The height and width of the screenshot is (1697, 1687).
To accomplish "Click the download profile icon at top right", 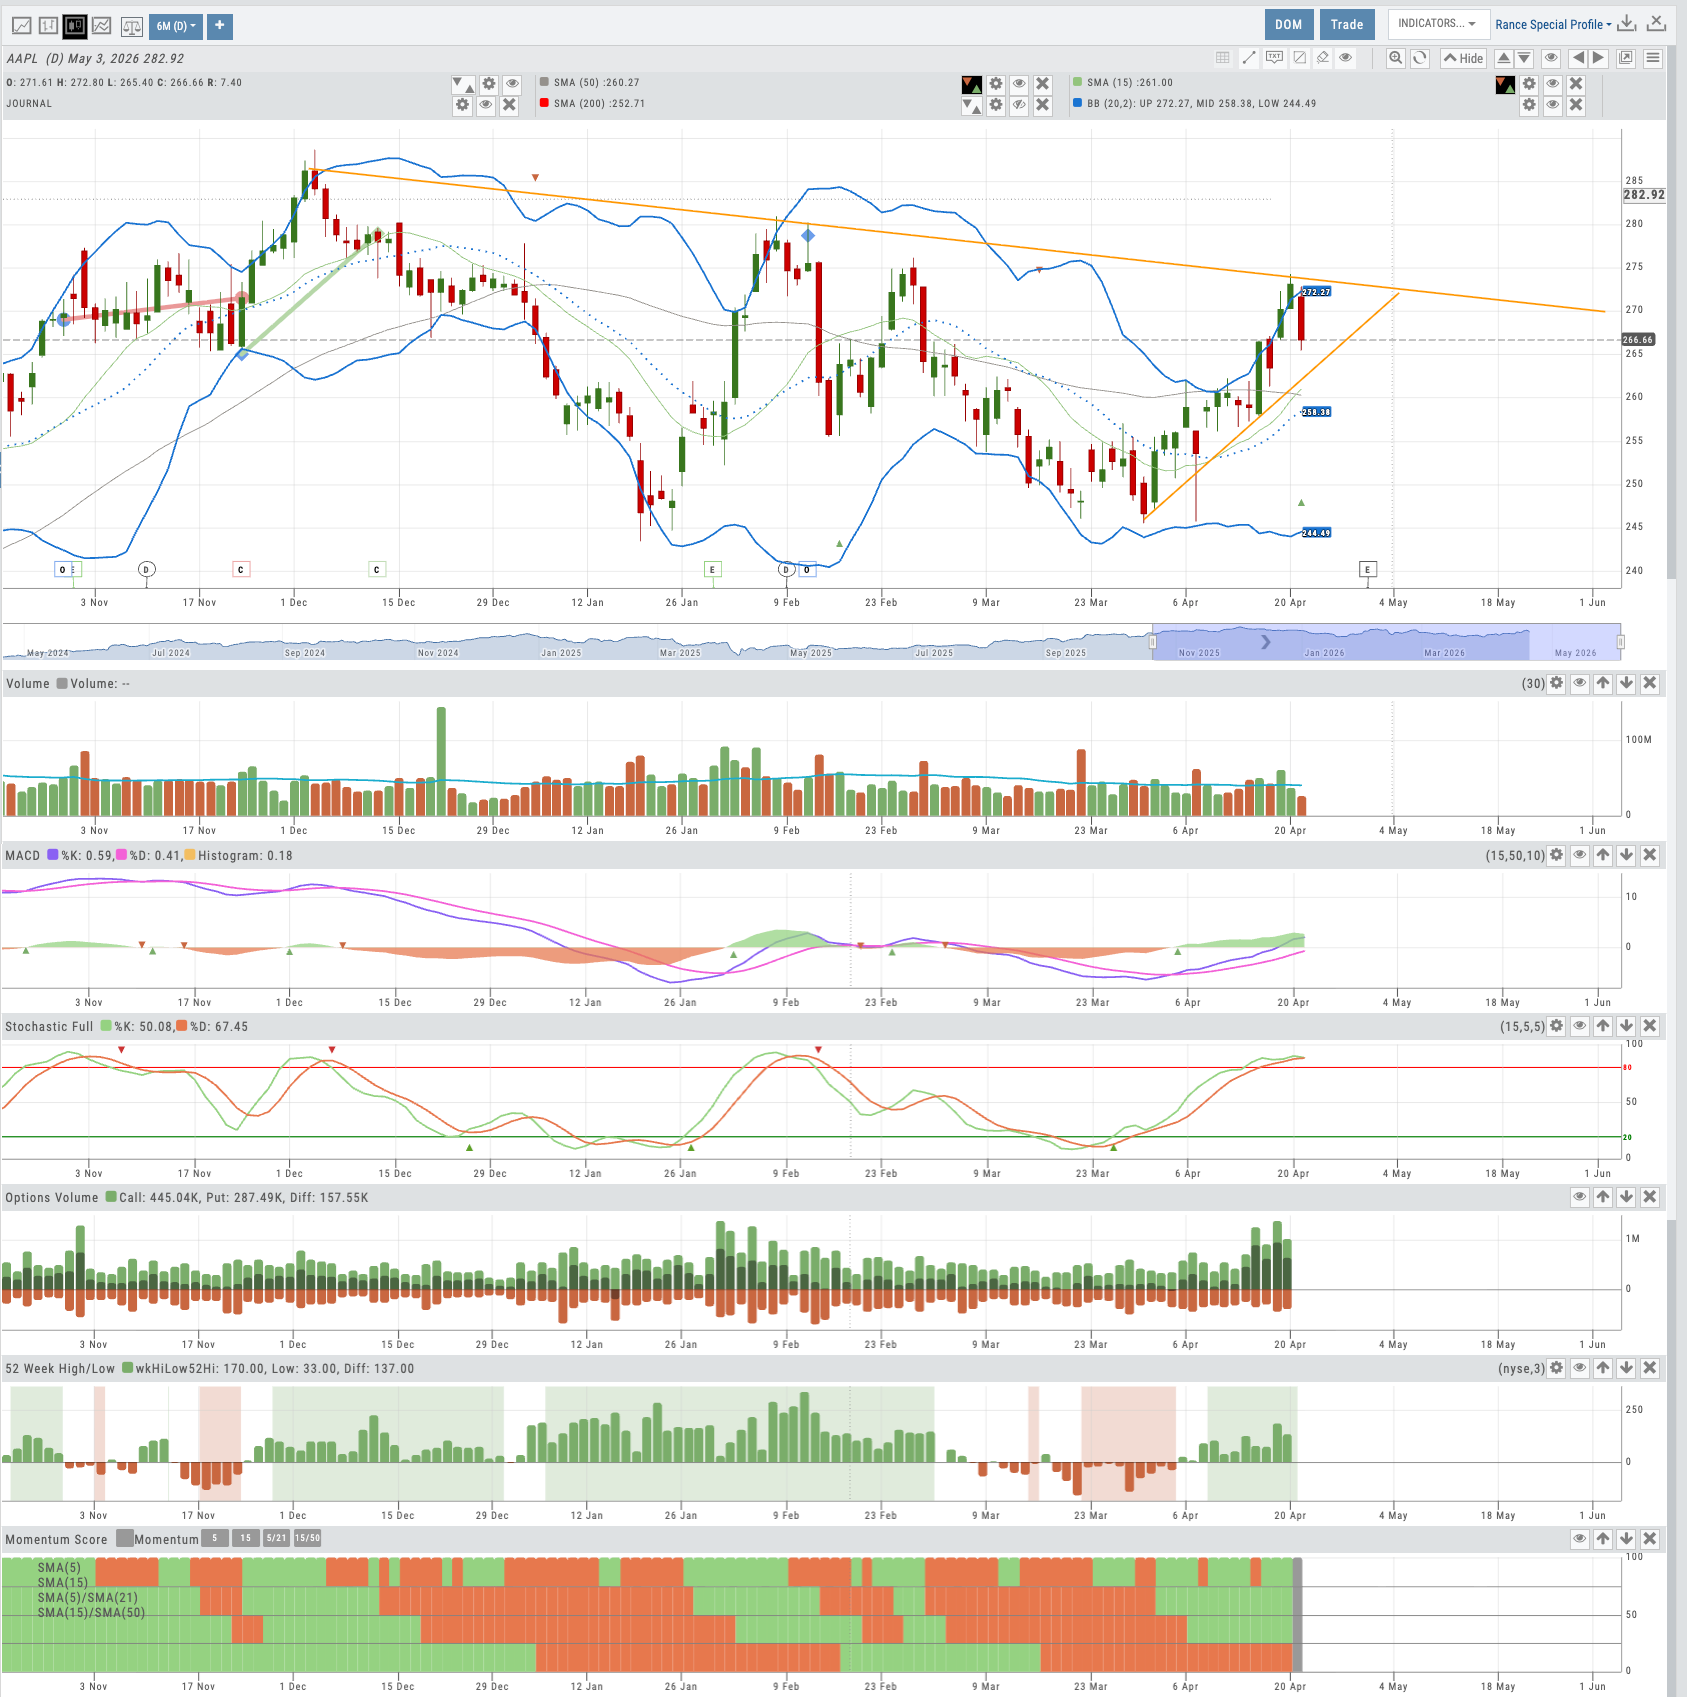I will pos(1627,24).
